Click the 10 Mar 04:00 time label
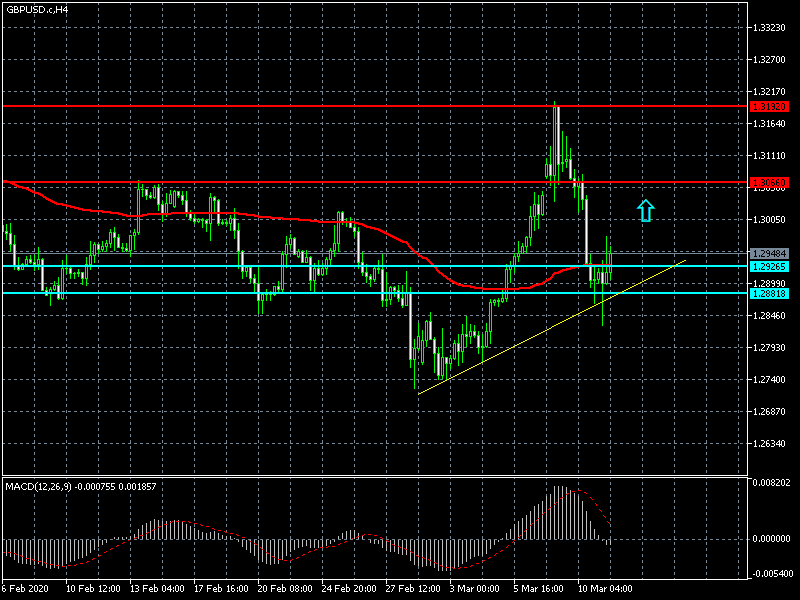800x600 pixels. click(x=605, y=588)
